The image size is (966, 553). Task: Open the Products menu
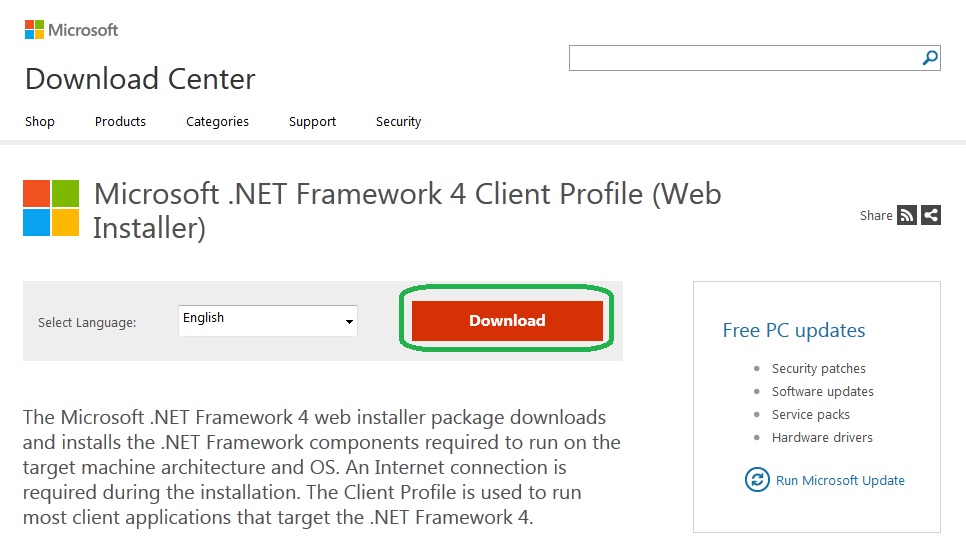(120, 122)
